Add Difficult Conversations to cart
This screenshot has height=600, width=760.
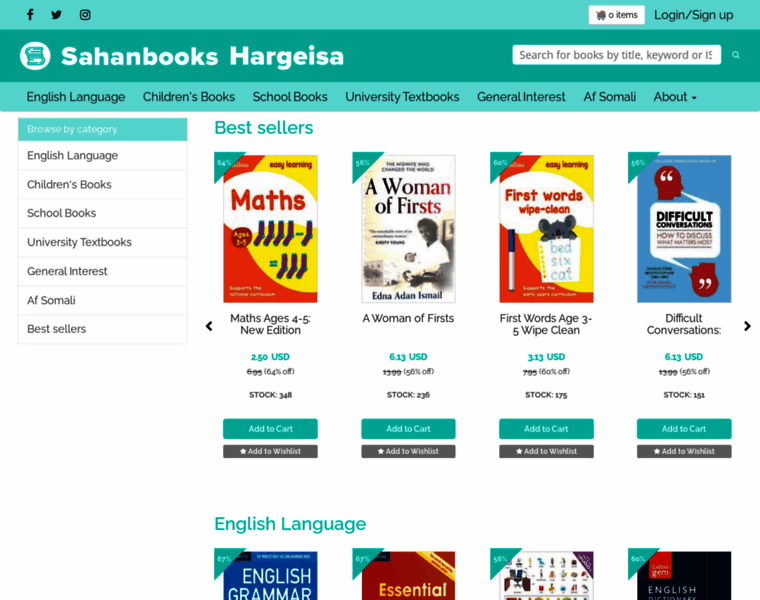pos(684,429)
